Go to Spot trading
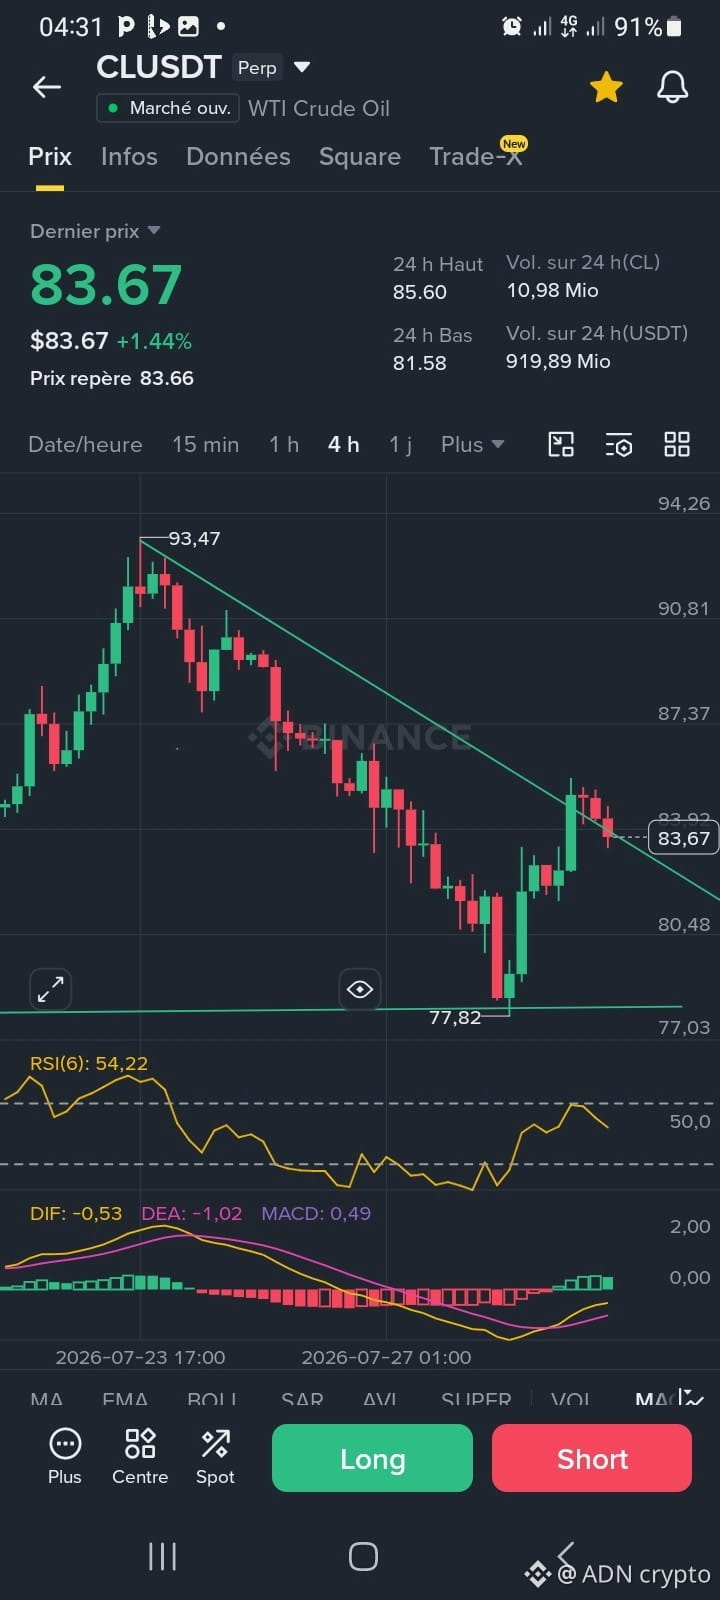 (x=215, y=1455)
